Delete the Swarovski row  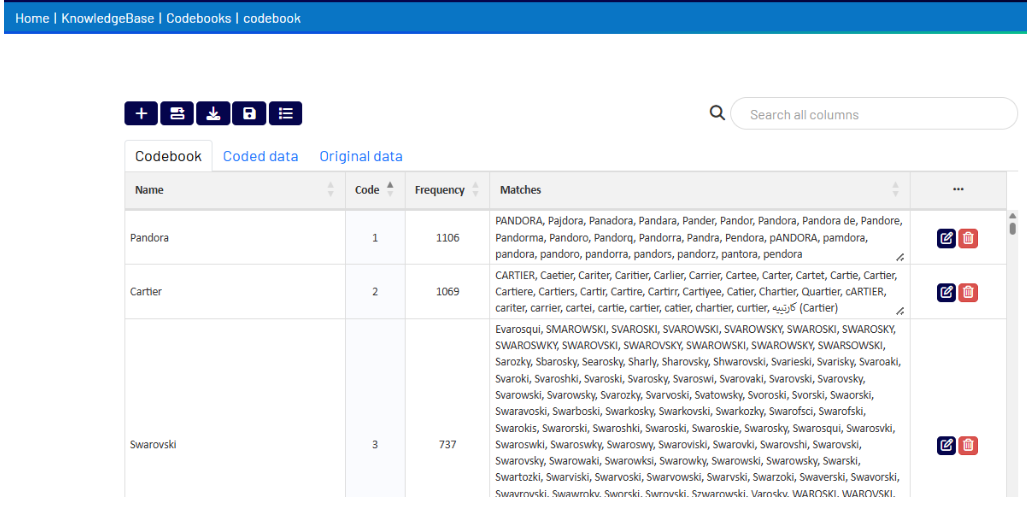click(x=968, y=445)
